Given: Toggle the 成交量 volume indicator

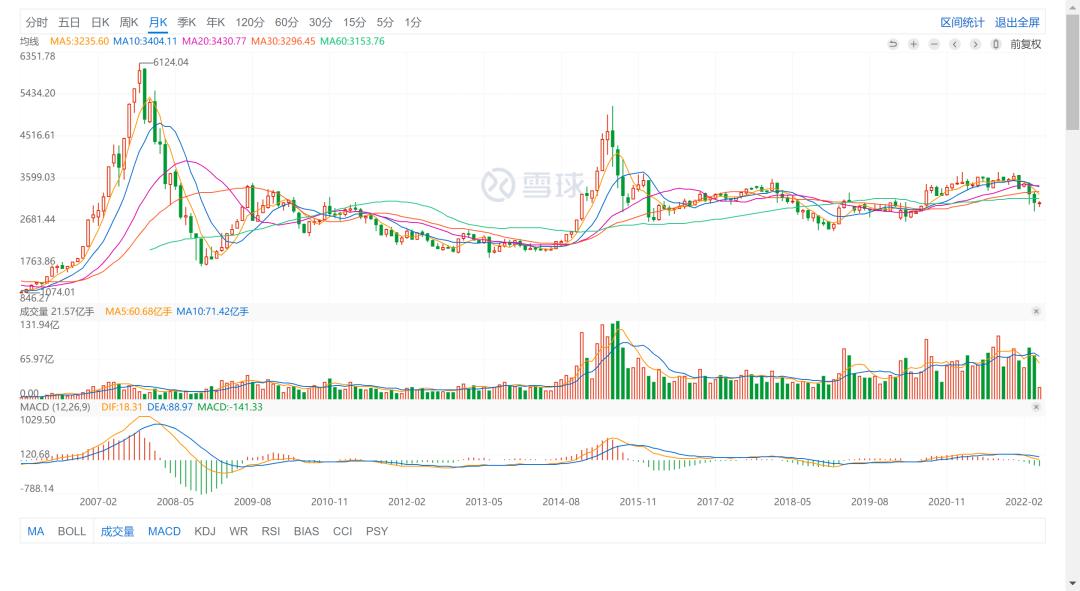Looking at the screenshot, I should (x=117, y=531).
